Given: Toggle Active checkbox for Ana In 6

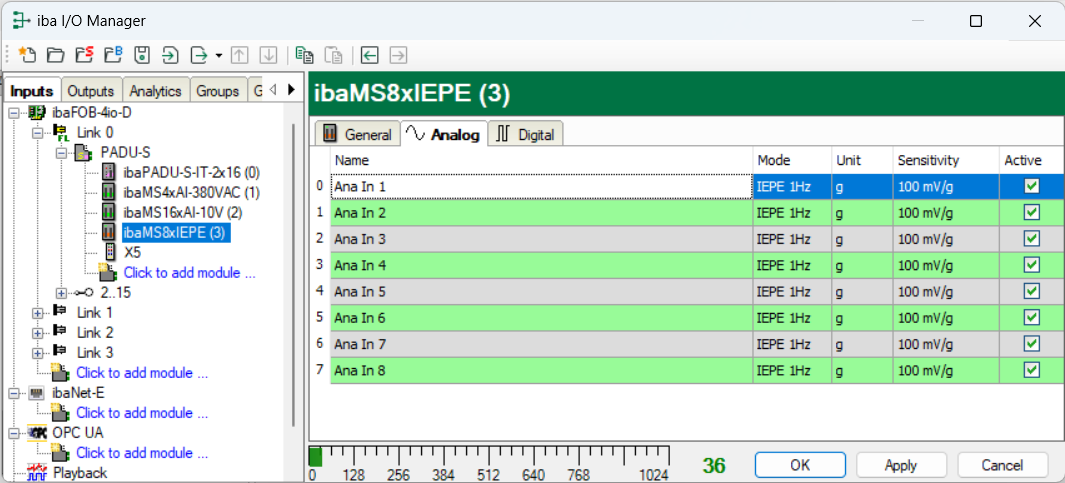Looking at the screenshot, I should coord(1031,317).
